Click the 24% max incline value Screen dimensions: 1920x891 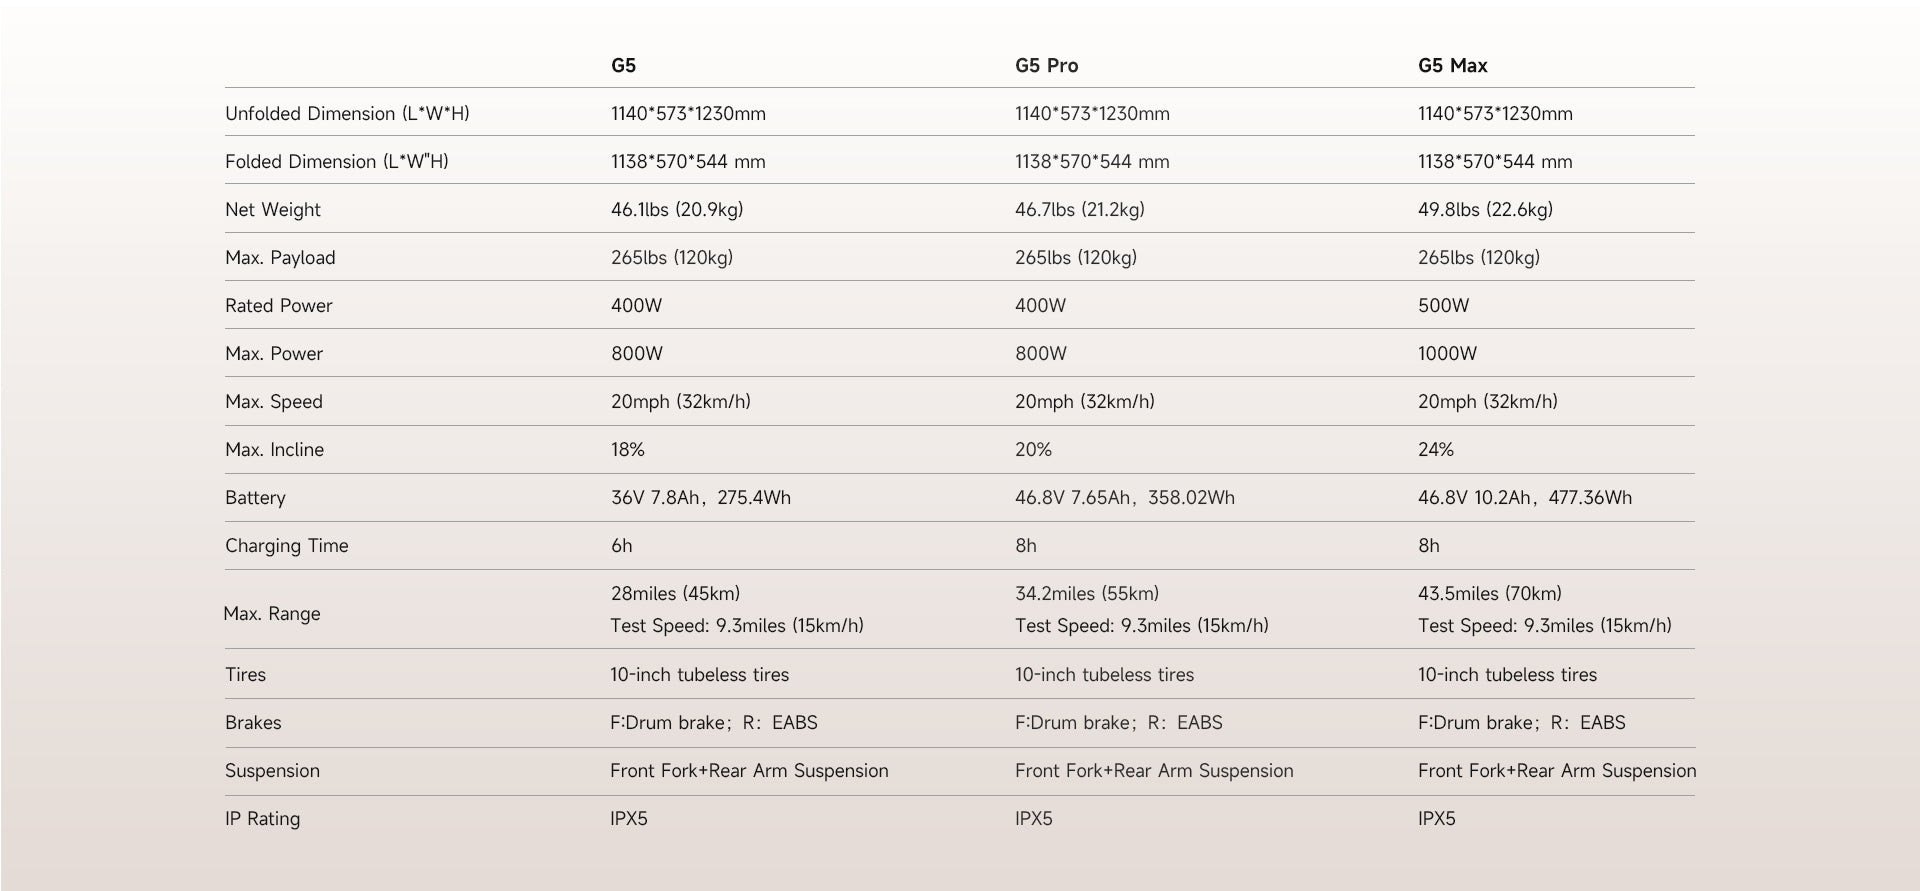pos(1435,450)
